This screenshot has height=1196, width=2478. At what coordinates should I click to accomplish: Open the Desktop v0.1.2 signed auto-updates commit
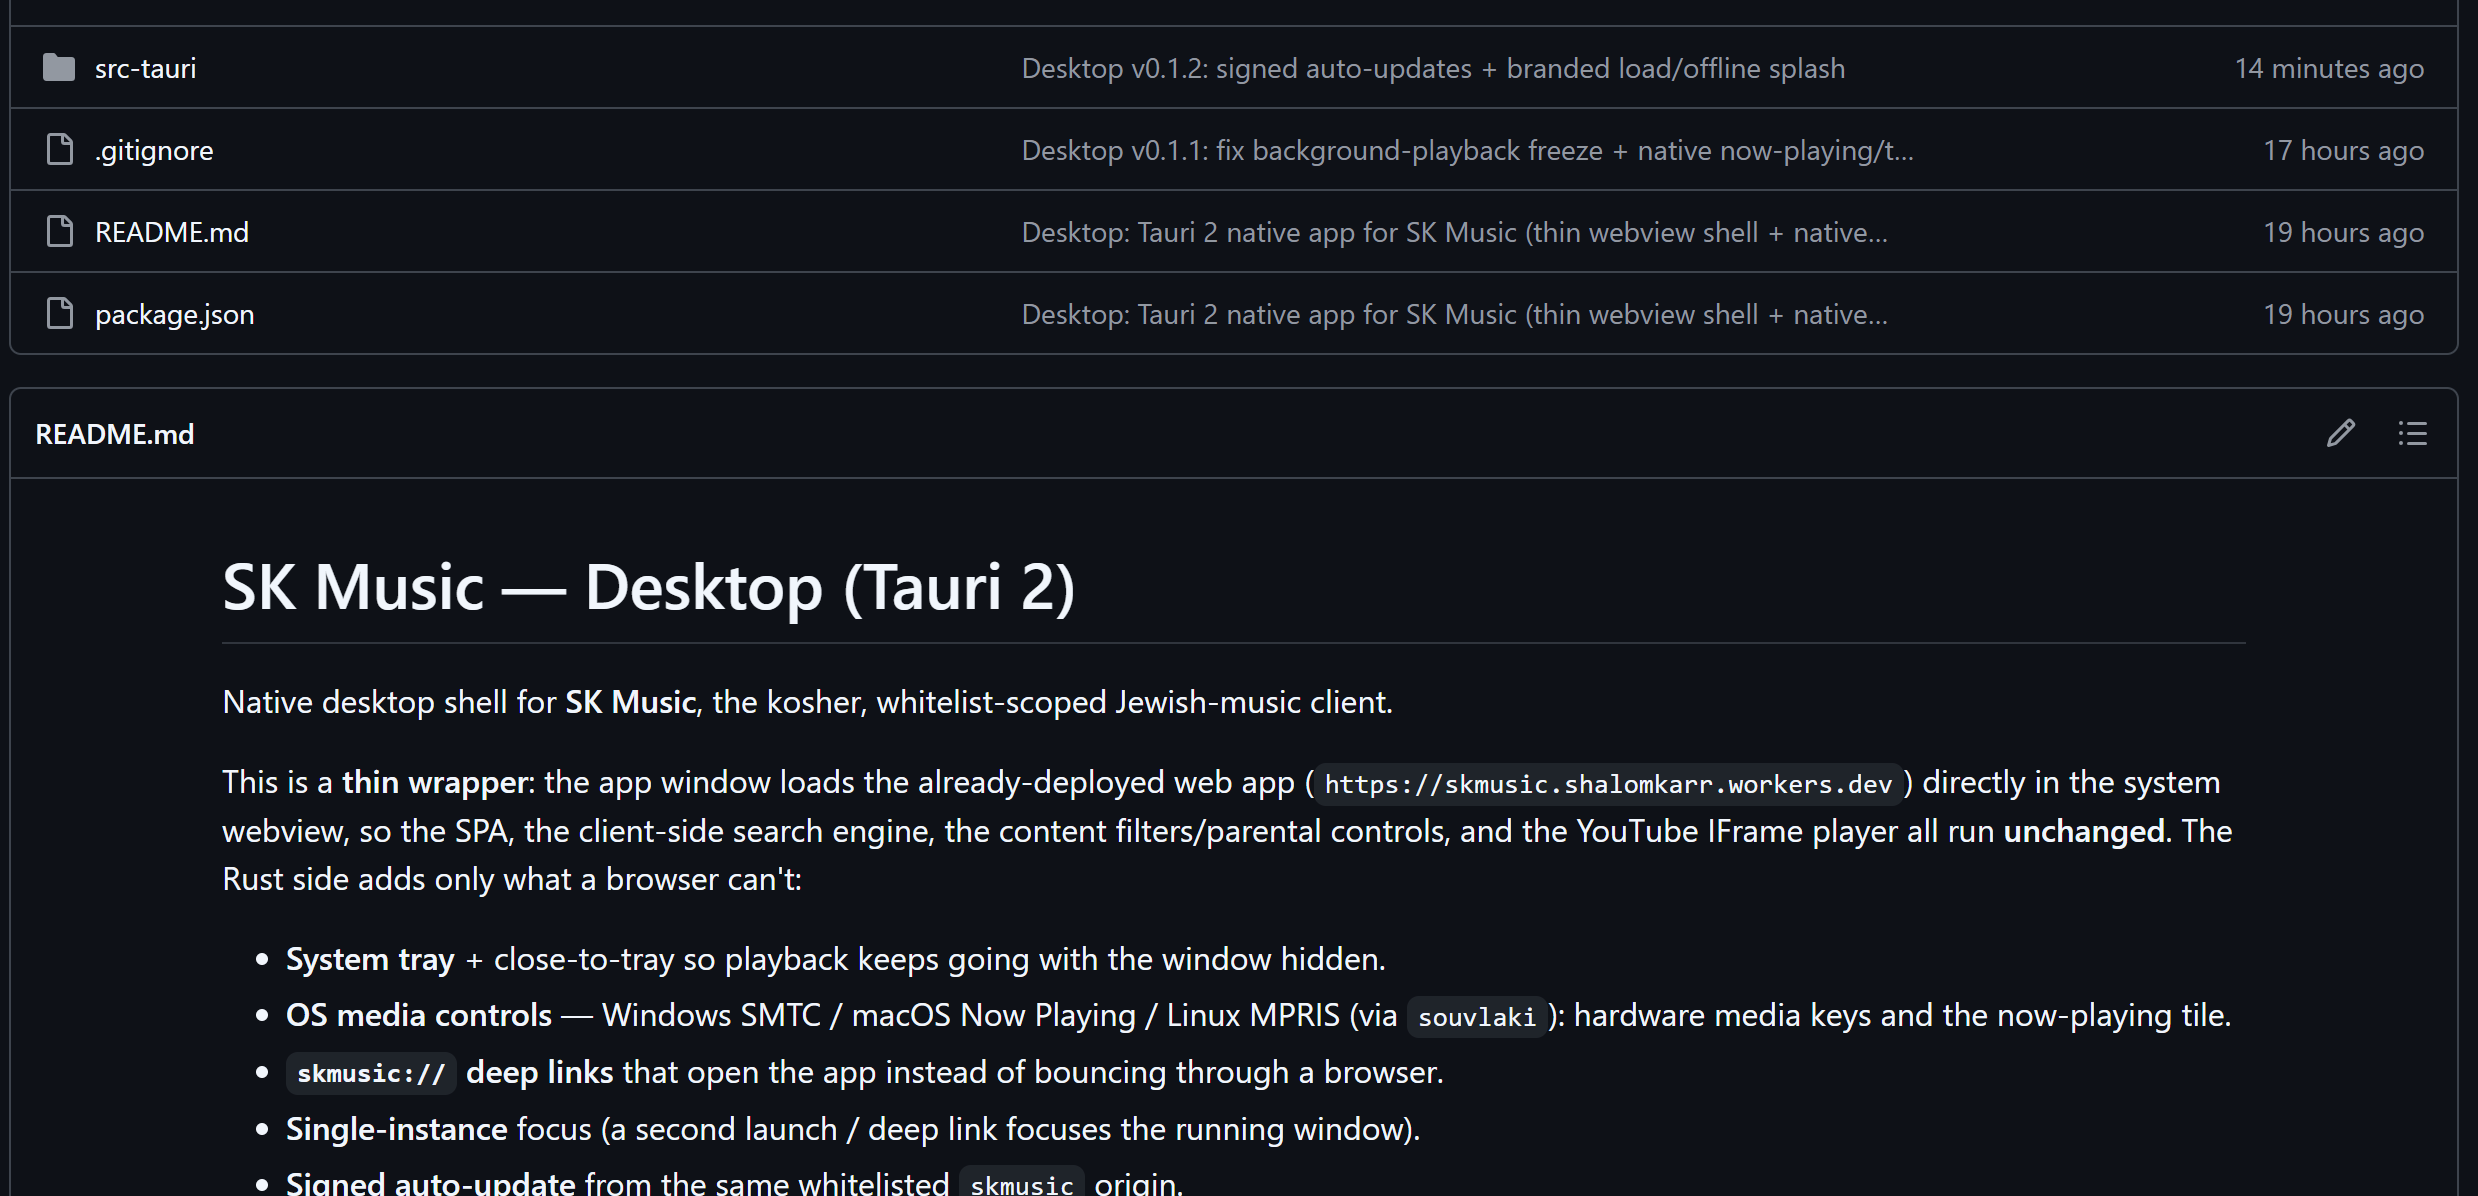1433,68
